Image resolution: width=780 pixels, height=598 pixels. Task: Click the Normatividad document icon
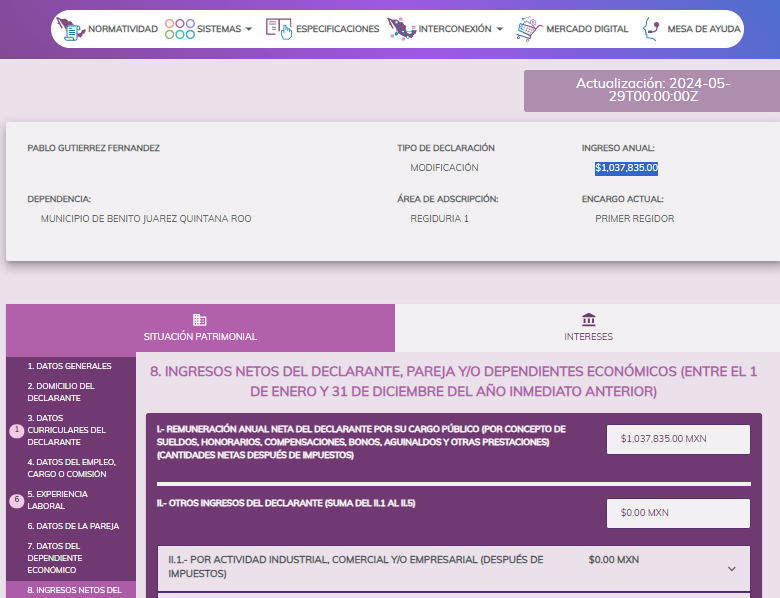pos(72,29)
